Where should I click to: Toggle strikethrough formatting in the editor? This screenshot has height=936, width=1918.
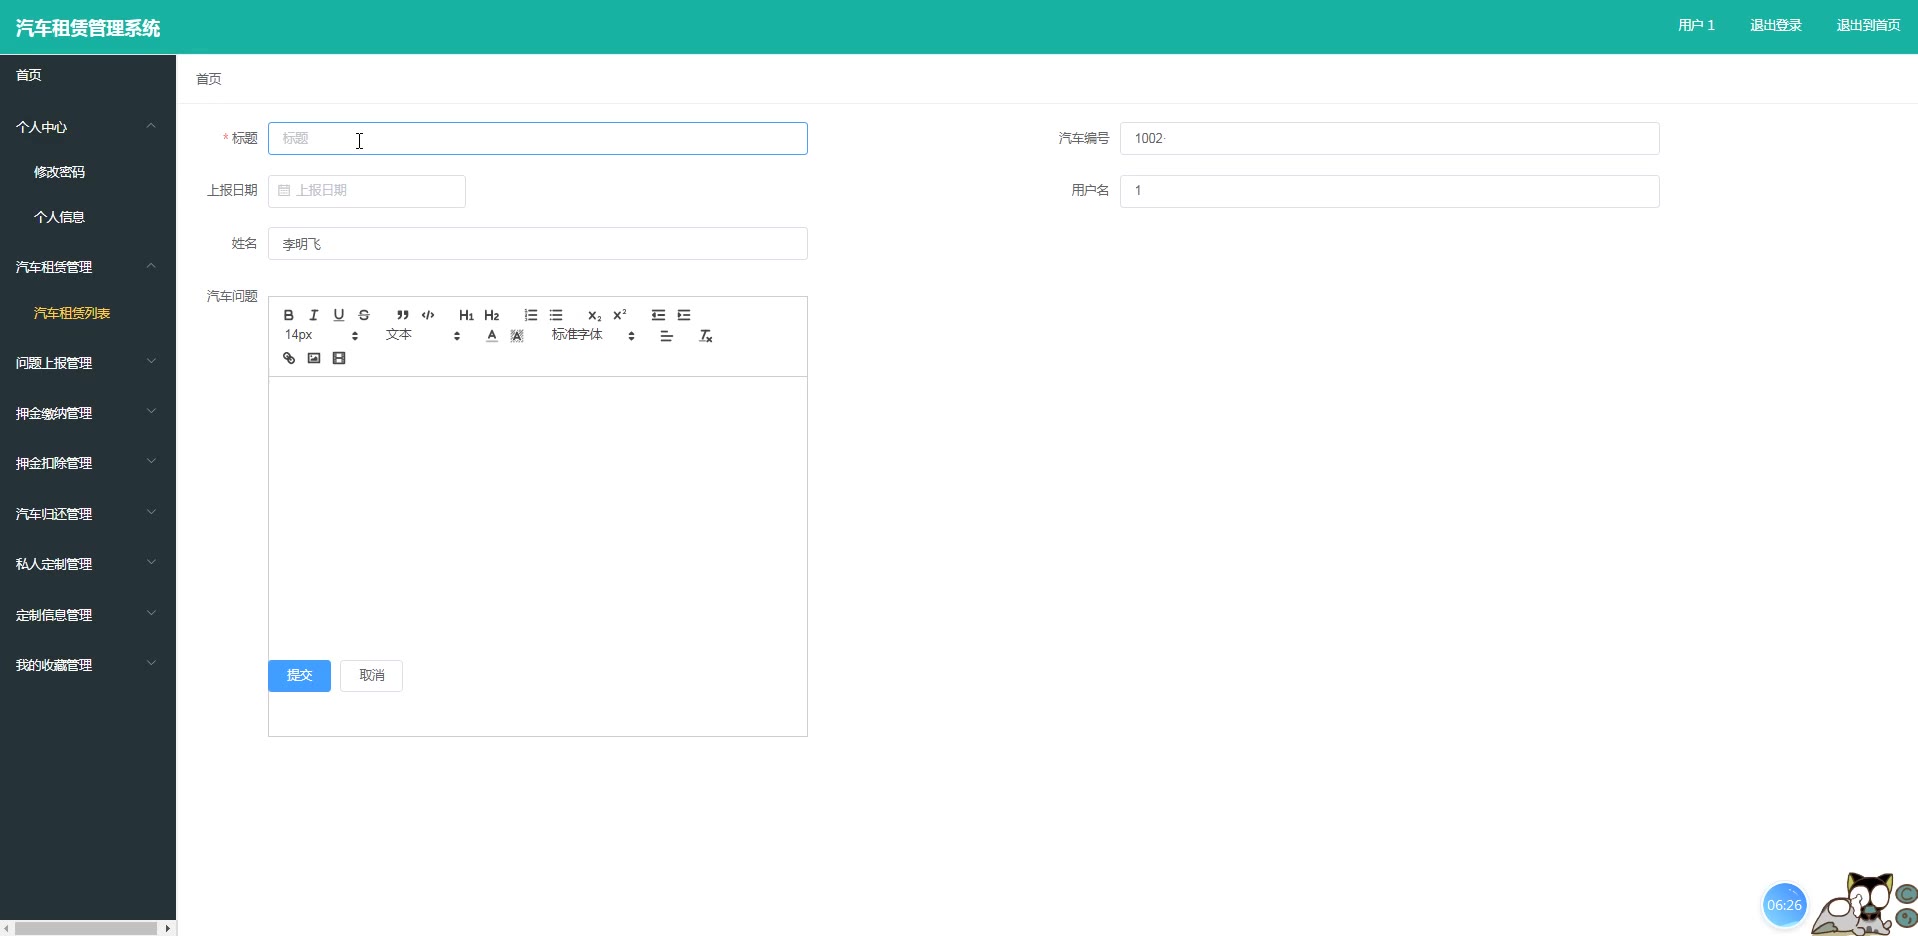[x=364, y=315]
